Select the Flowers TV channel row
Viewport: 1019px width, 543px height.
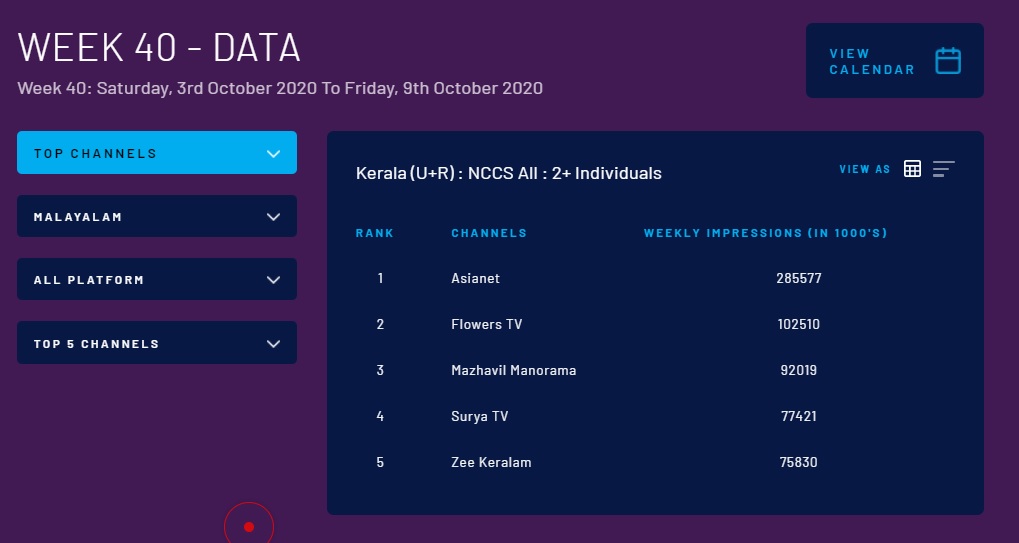pos(486,324)
